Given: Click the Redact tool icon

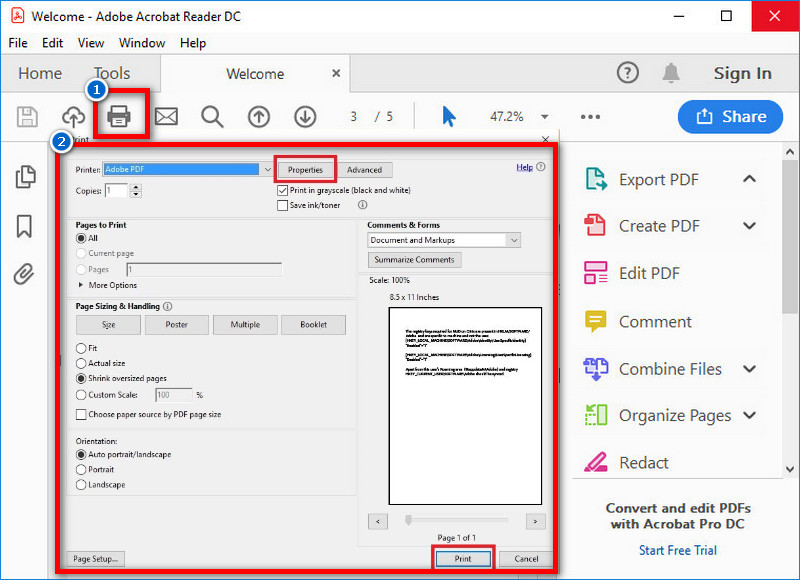Looking at the screenshot, I should coord(595,462).
